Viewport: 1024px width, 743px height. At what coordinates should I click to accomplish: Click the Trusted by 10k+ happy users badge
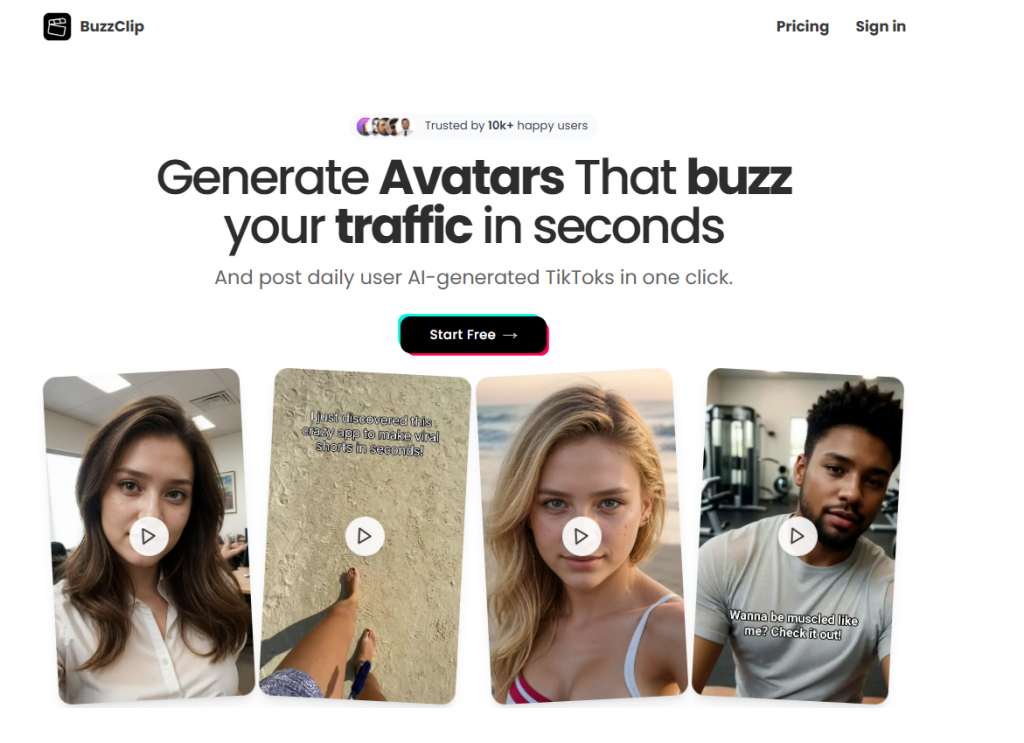[x=473, y=126]
